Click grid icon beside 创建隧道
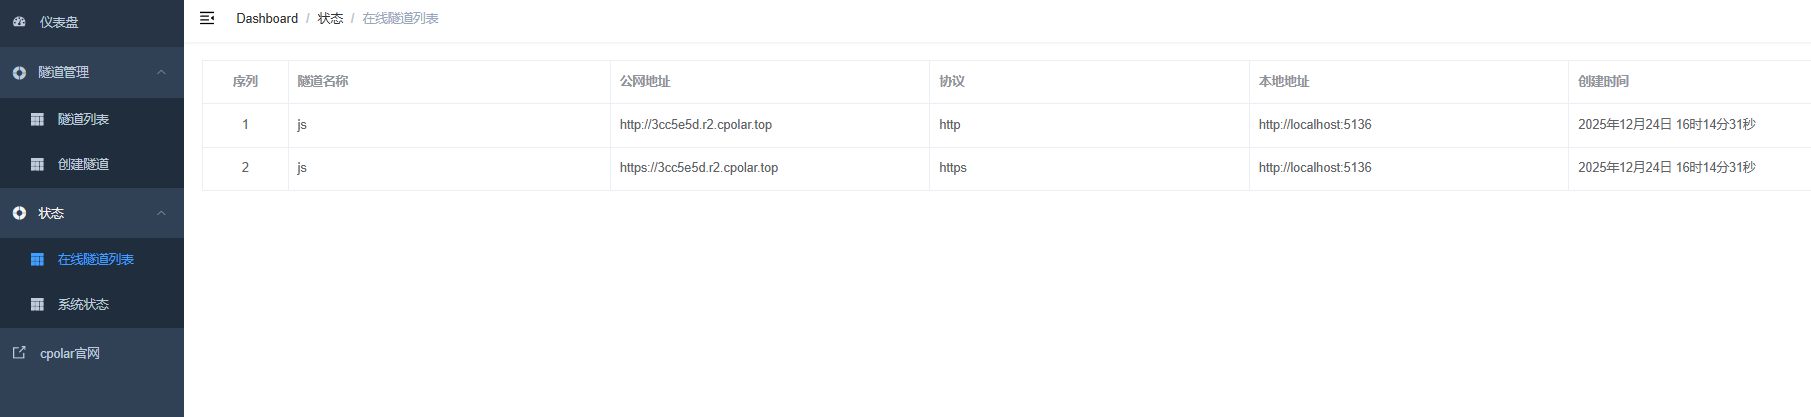 click(x=37, y=164)
